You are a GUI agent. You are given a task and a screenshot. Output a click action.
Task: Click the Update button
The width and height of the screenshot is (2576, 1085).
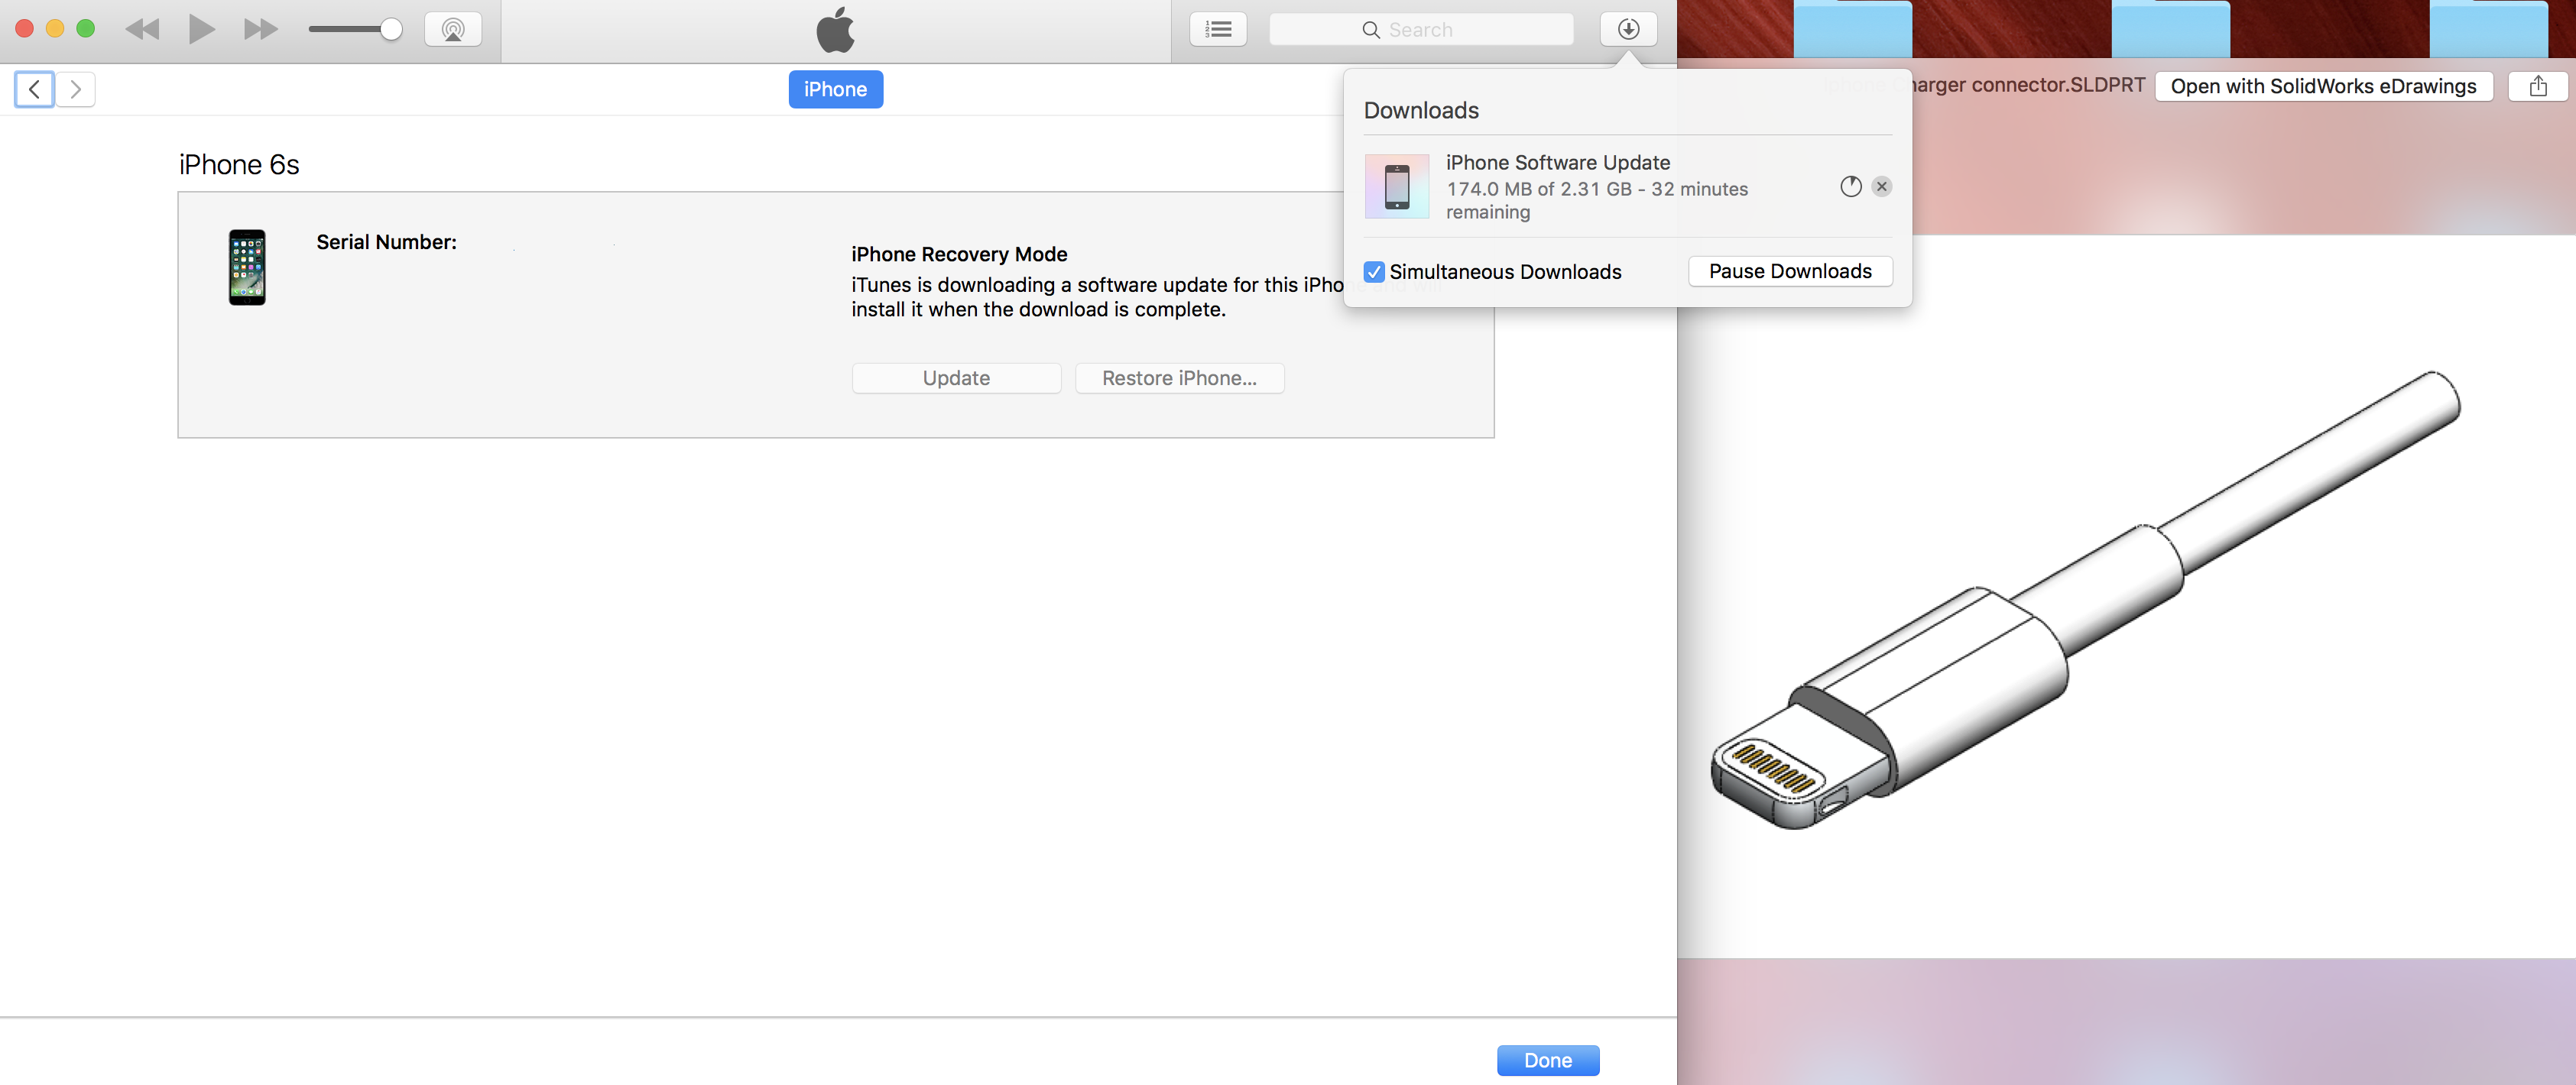click(956, 378)
